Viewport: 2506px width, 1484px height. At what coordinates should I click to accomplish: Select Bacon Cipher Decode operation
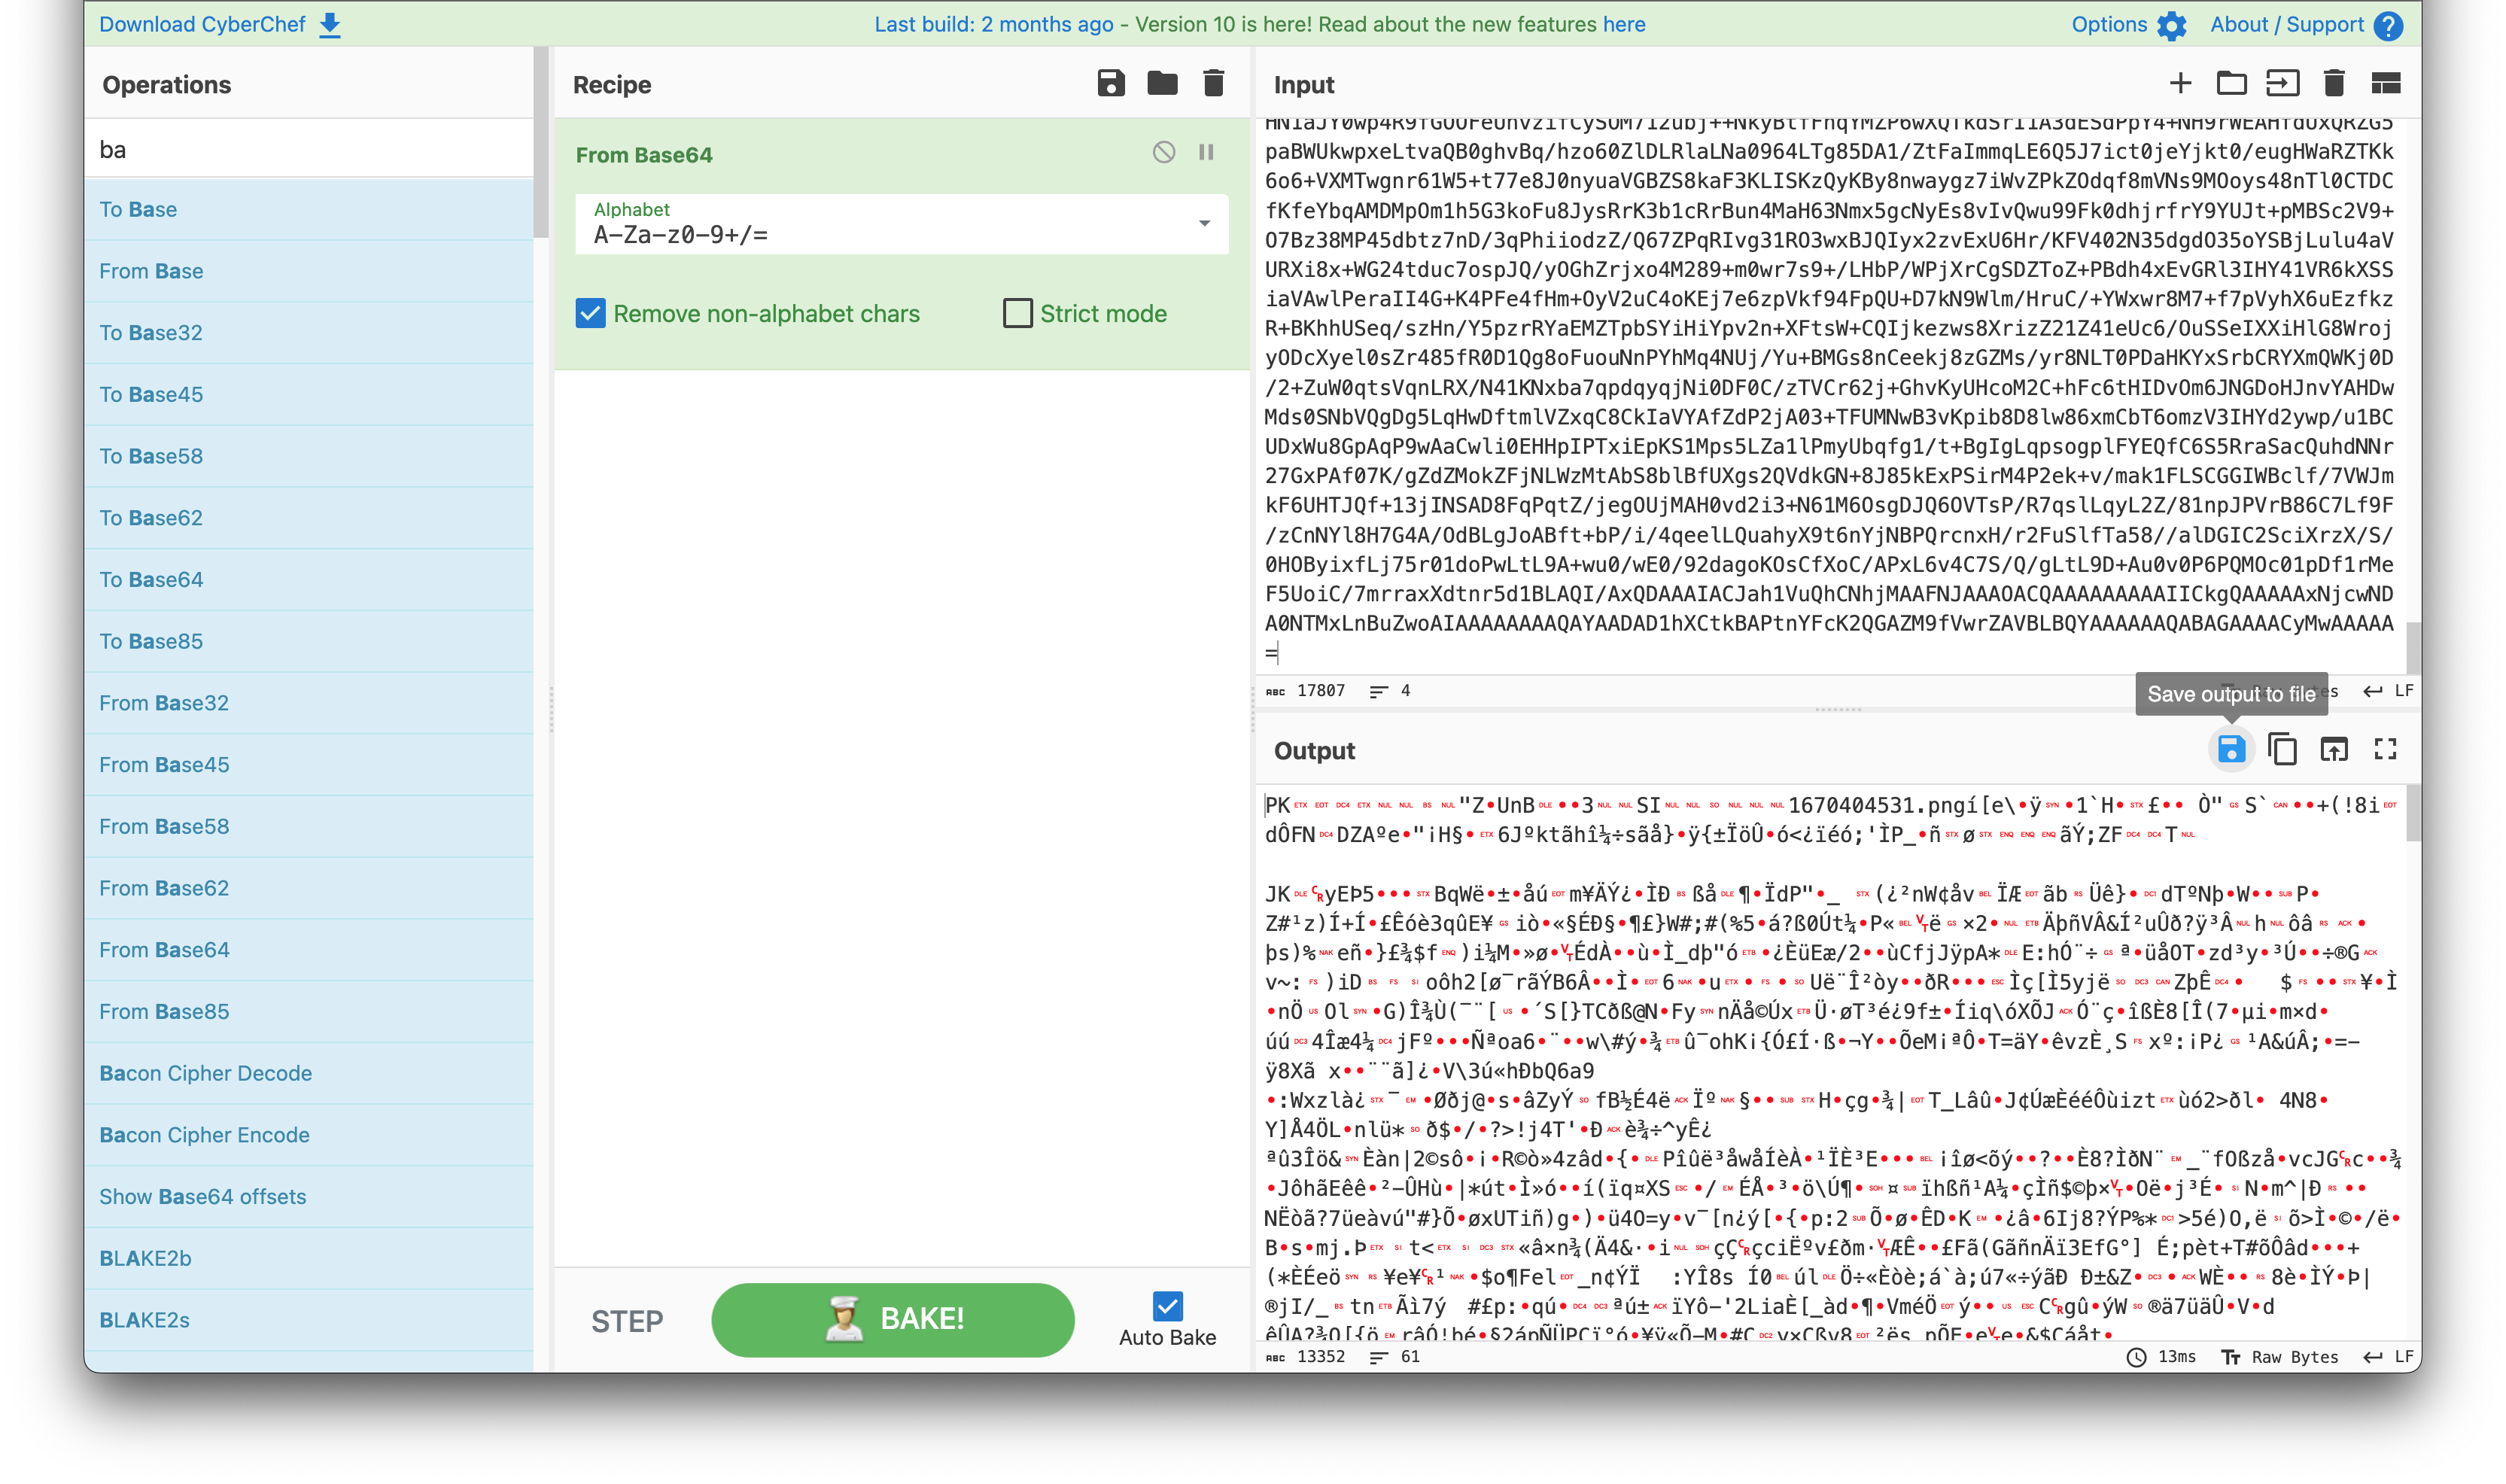coord(205,1073)
